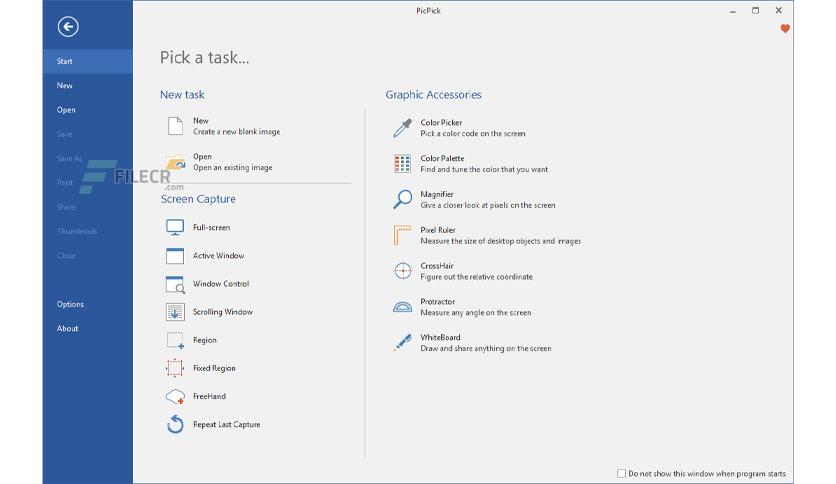This screenshot has width=836, height=484.
Task: Click 'Open an existing image' text
Action: (x=232, y=167)
